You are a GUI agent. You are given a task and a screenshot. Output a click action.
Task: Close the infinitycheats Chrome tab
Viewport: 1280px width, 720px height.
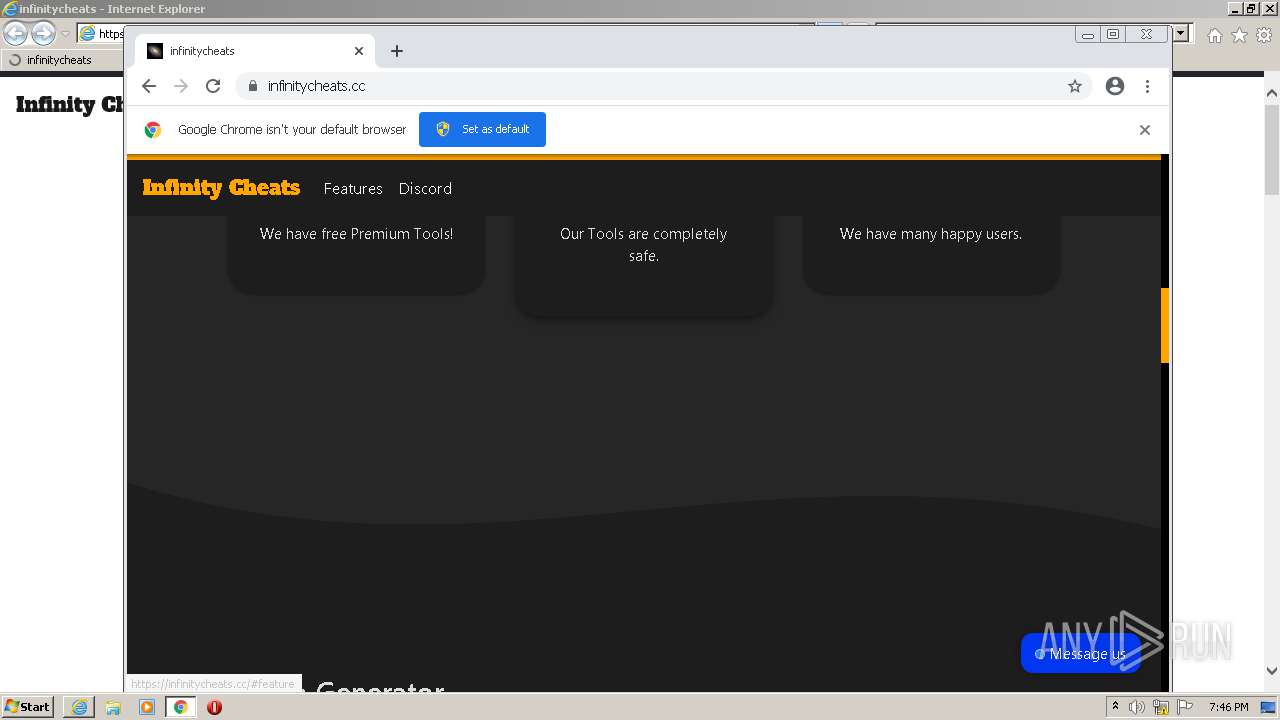point(359,51)
